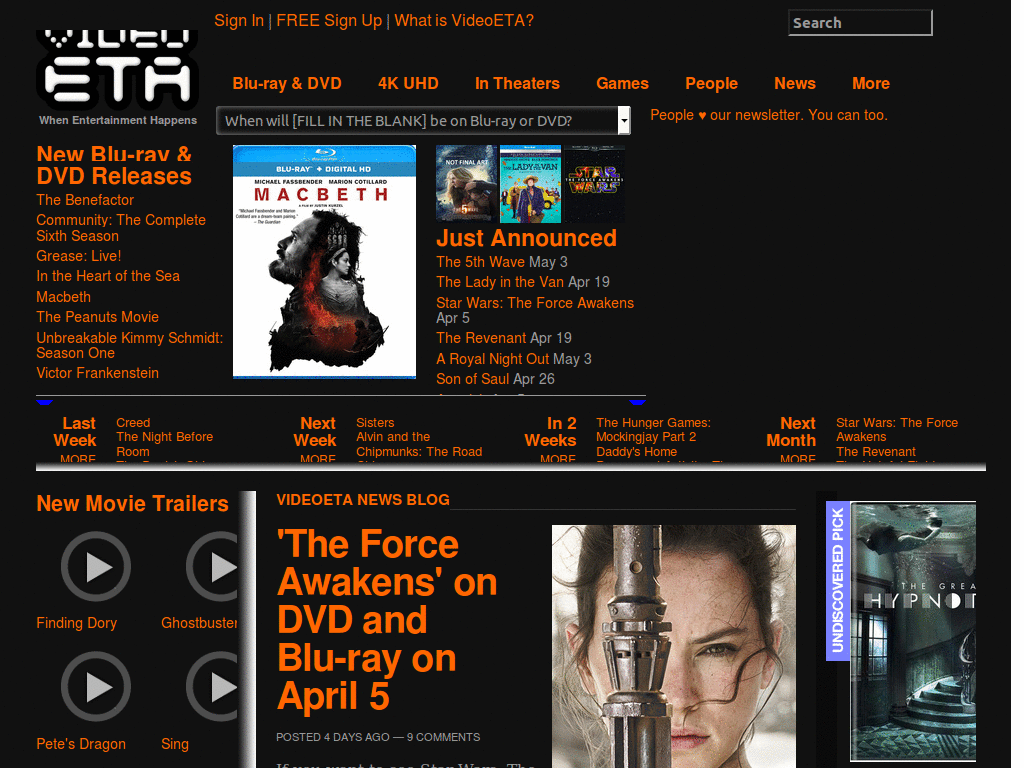Image resolution: width=1024 pixels, height=768 pixels.
Task: Open the Undiscovered Pick poster
Action: pyautogui.click(x=913, y=632)
